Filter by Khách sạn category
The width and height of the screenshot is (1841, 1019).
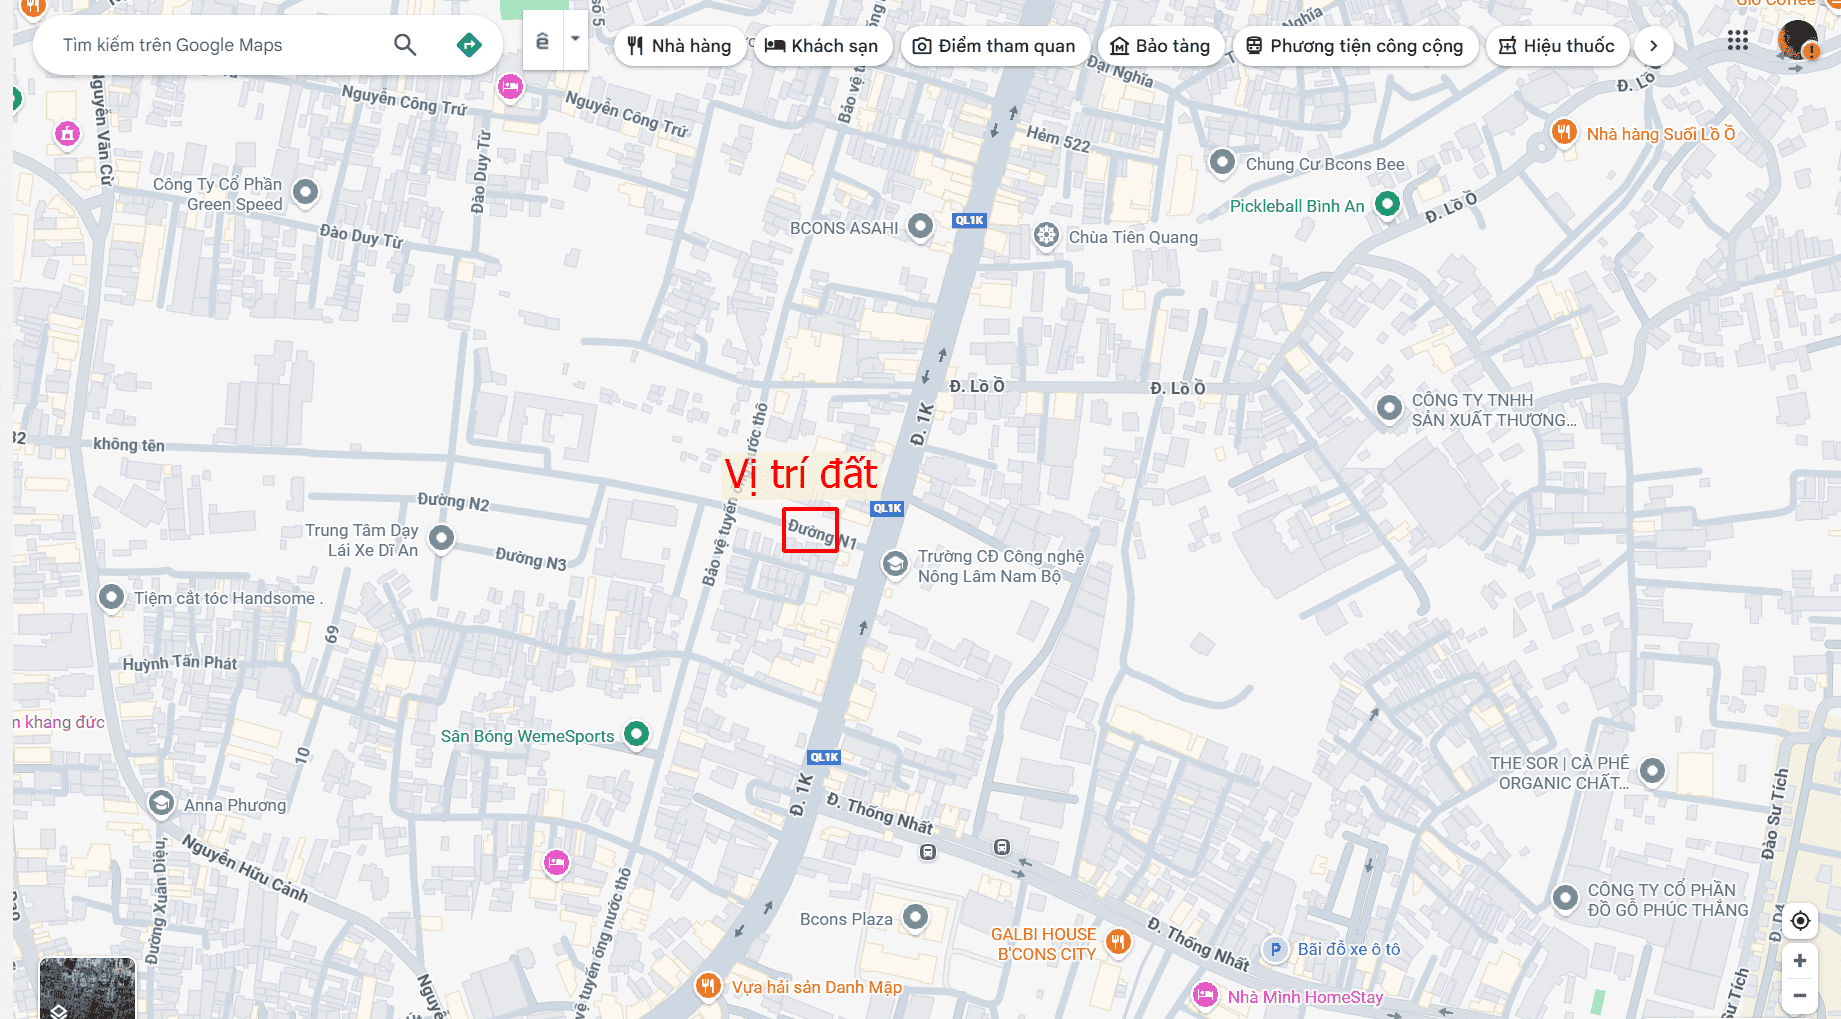point(822,46)
